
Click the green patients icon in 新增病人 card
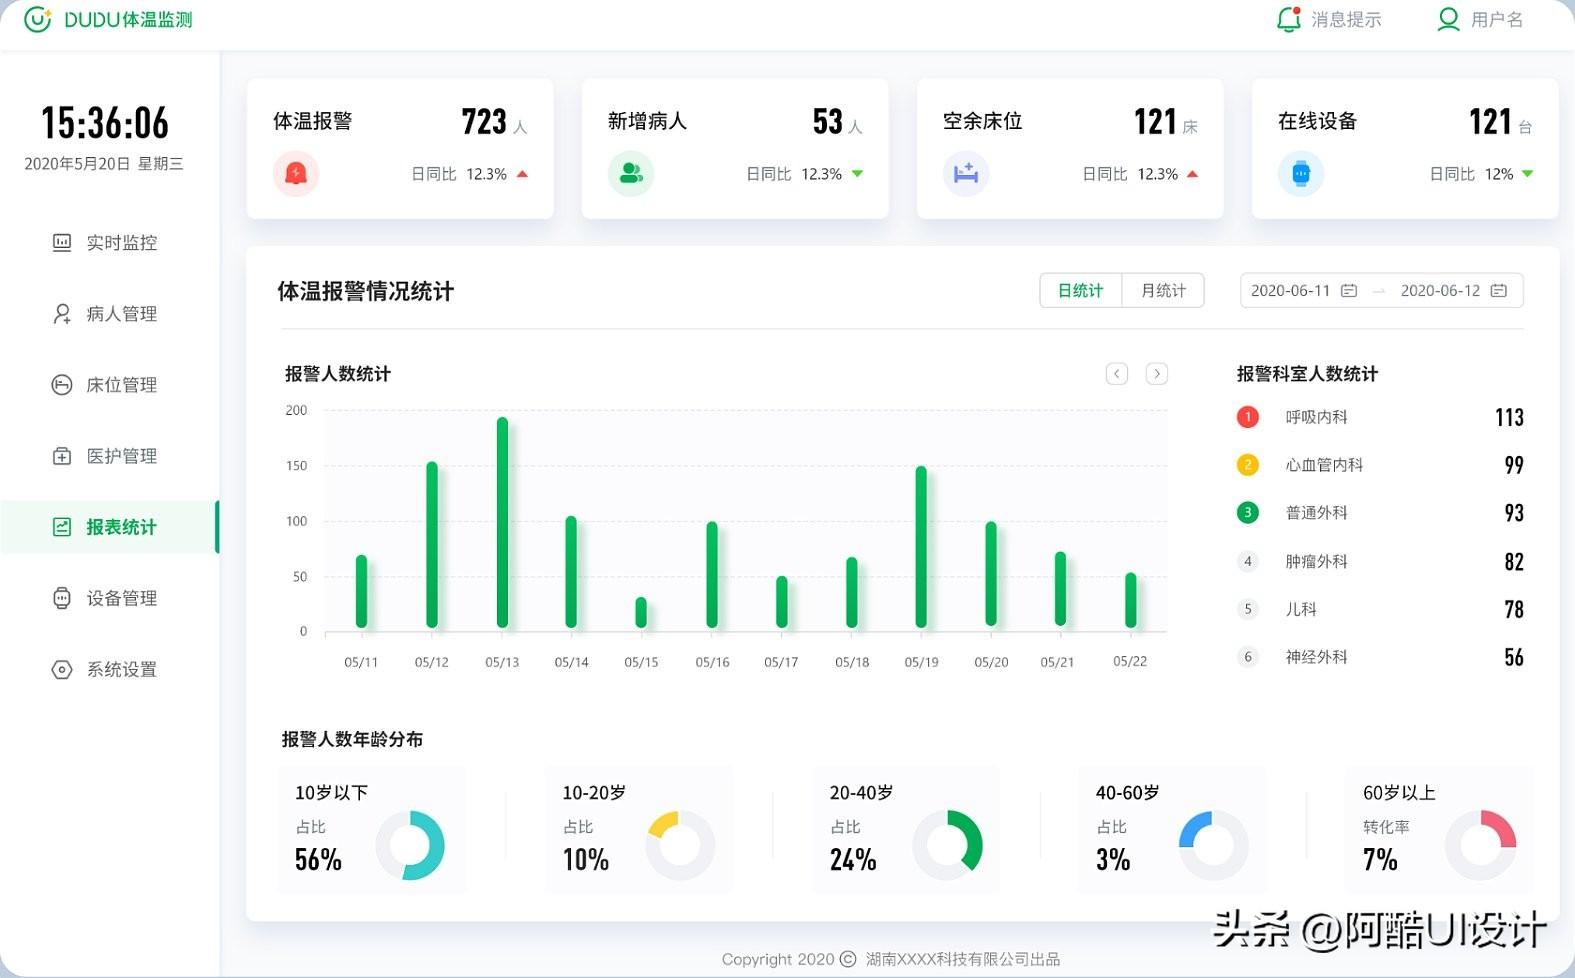631,174
